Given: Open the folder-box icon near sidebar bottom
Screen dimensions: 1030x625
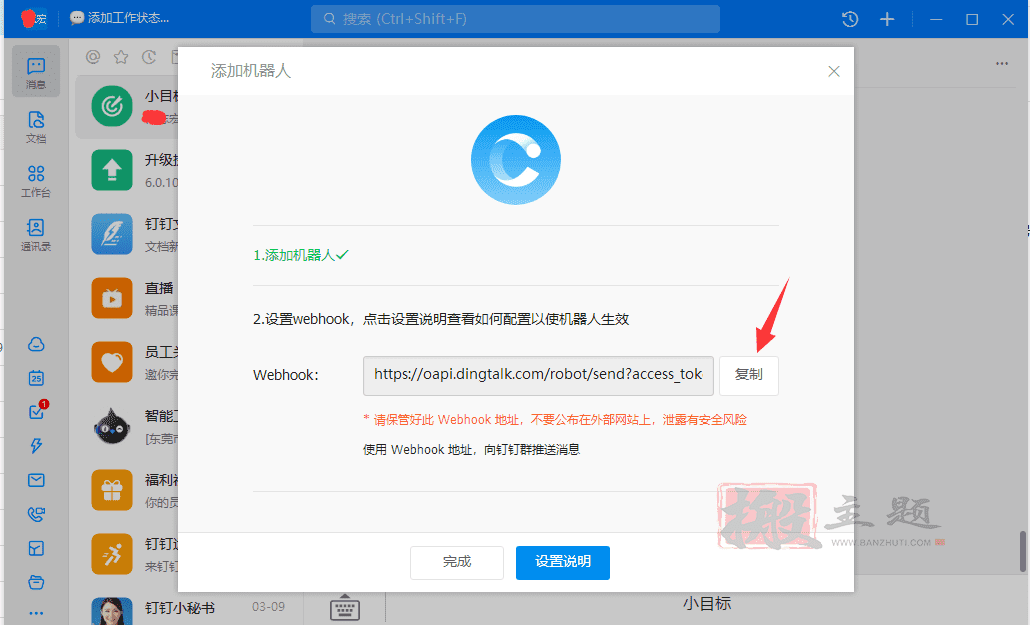Looking at the screenshot, I should pyautogui.click(x=36, y=582).
